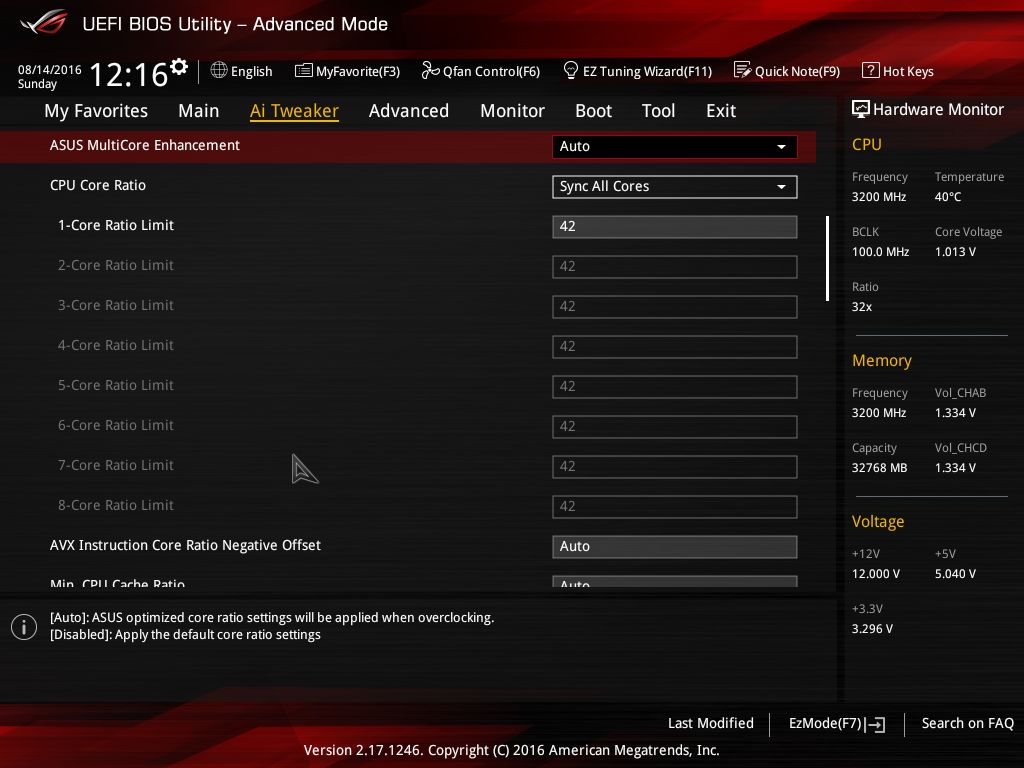Click the CPU frequency 3200 MHz value
This screenshot has width=1024, height=768.
[878, 197]
